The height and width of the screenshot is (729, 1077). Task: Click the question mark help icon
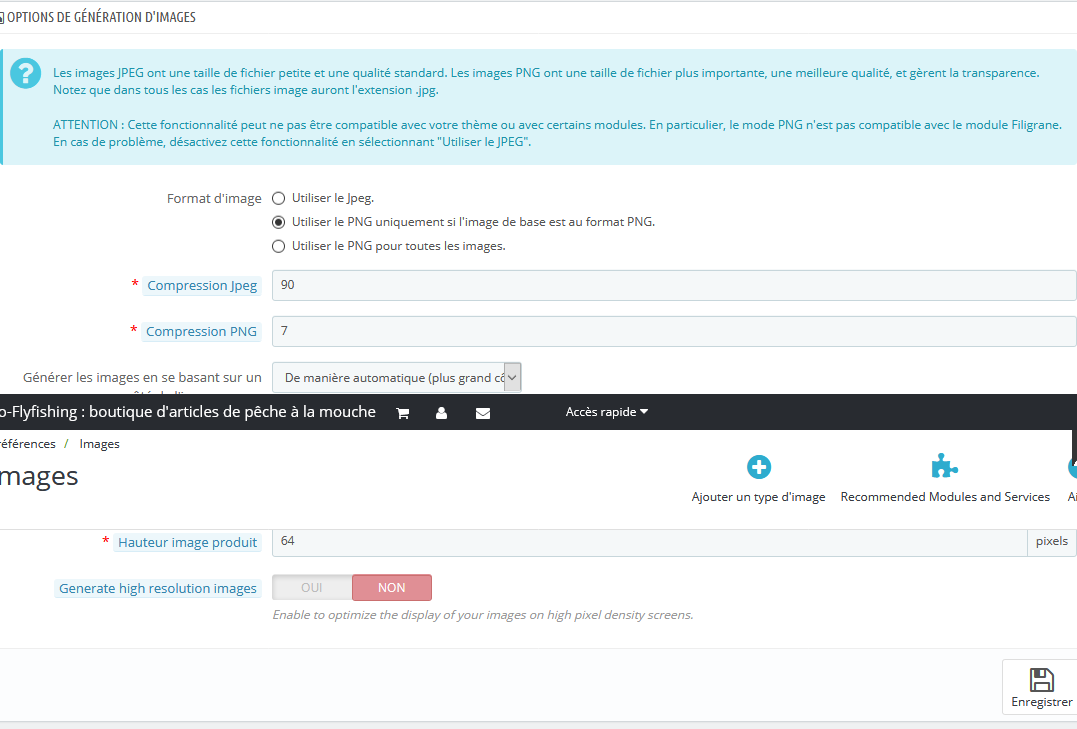[x=25, y=73]
